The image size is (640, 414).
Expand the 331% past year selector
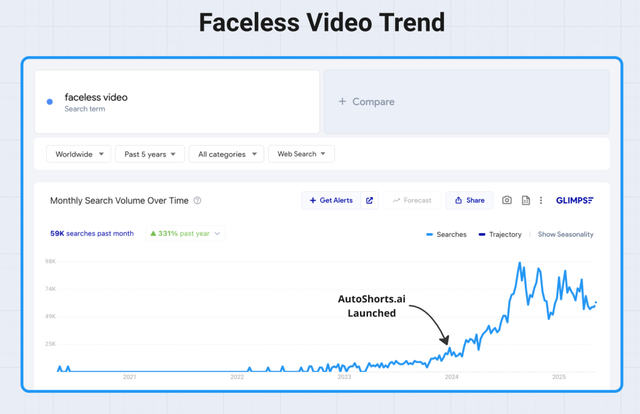(186, 234)
